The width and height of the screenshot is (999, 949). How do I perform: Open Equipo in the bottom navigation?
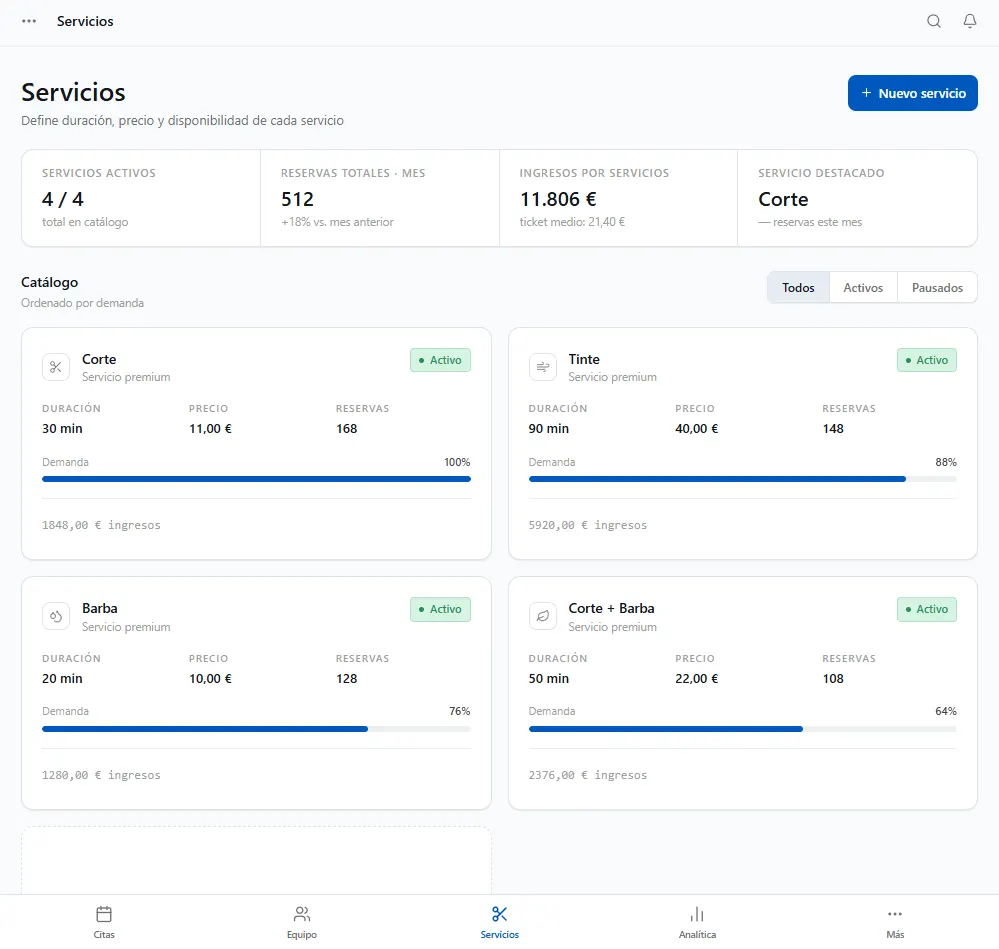click(x=301, y=922)
